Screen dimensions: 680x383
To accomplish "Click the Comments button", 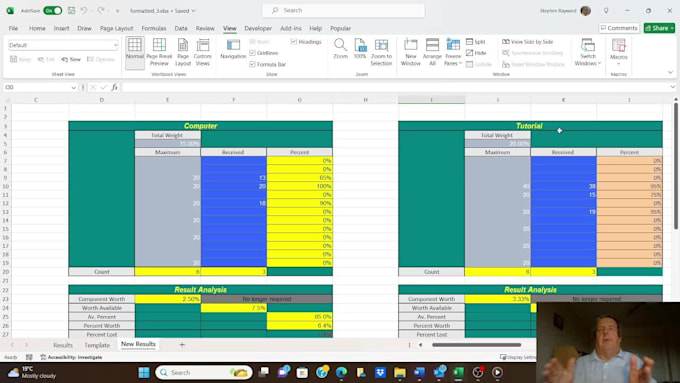I will (x=619, y=28).
